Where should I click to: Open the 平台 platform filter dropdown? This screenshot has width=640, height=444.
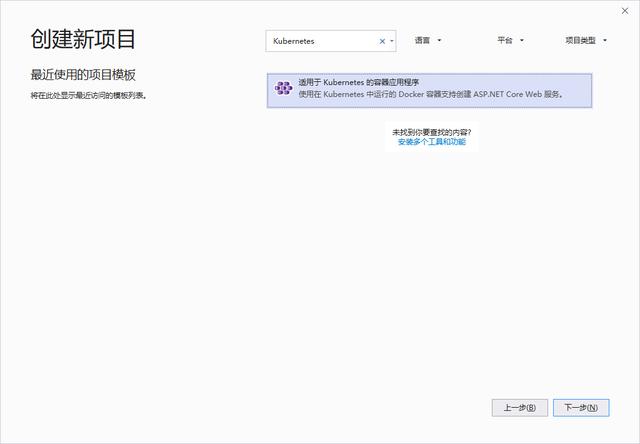tap(510, 40)
